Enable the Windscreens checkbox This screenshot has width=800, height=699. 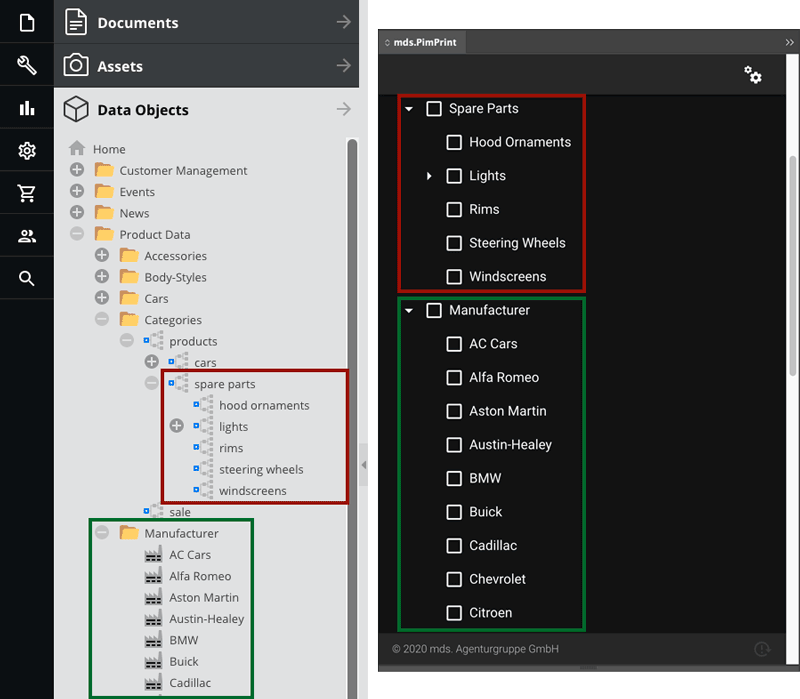[x=454, y=277]
